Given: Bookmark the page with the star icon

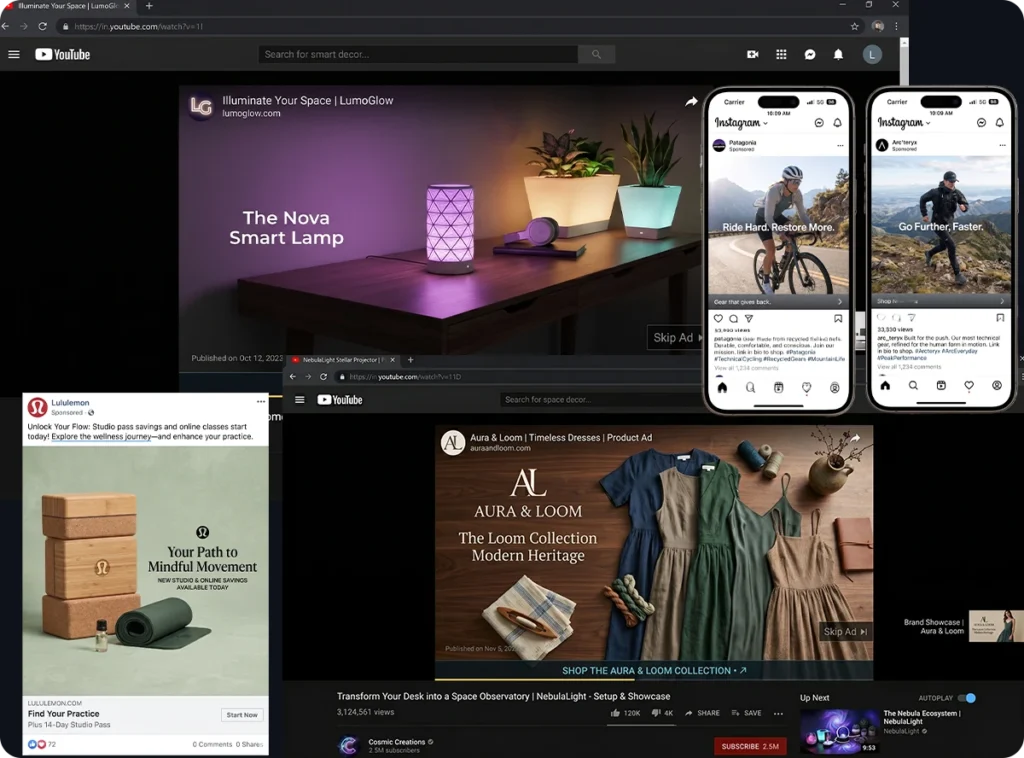Looking at the screenshot, I should tap(854, 26).
